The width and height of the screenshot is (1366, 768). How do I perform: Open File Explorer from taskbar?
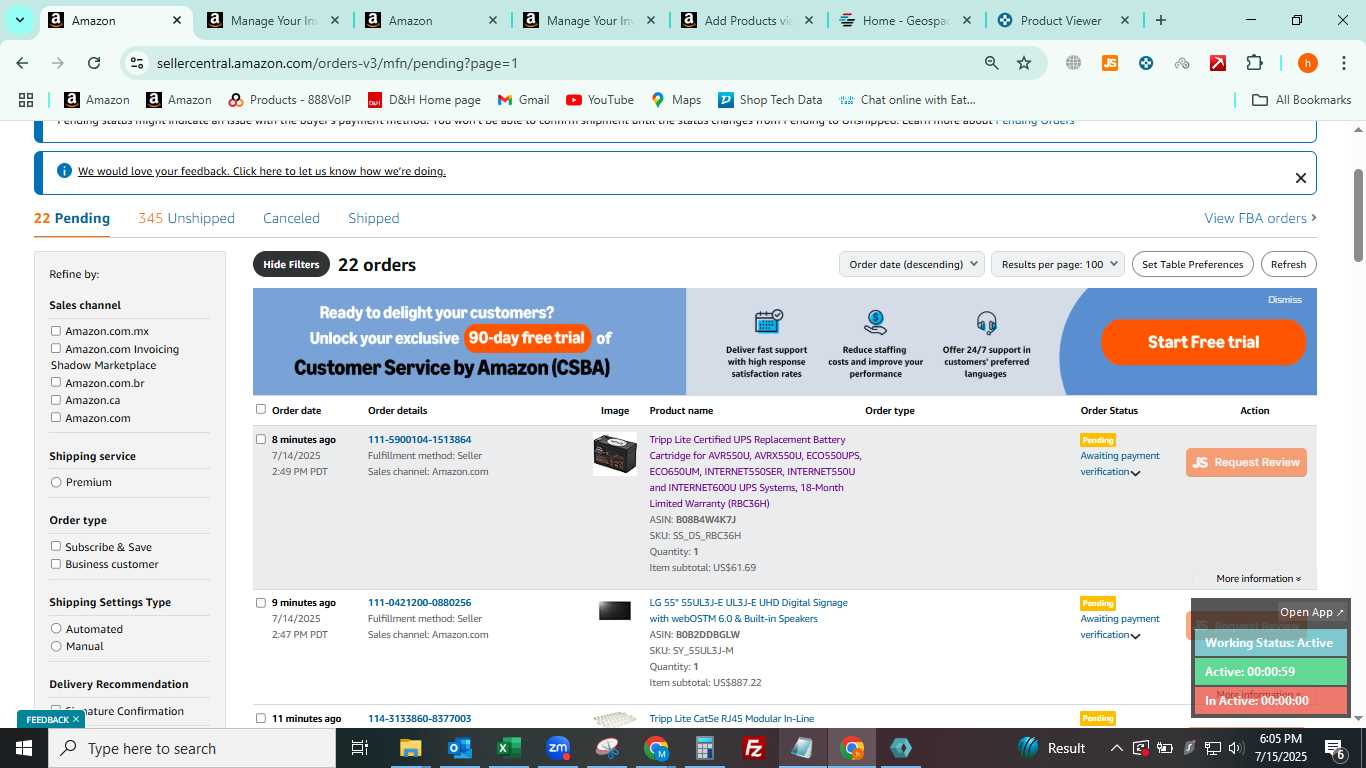point(411,748)
